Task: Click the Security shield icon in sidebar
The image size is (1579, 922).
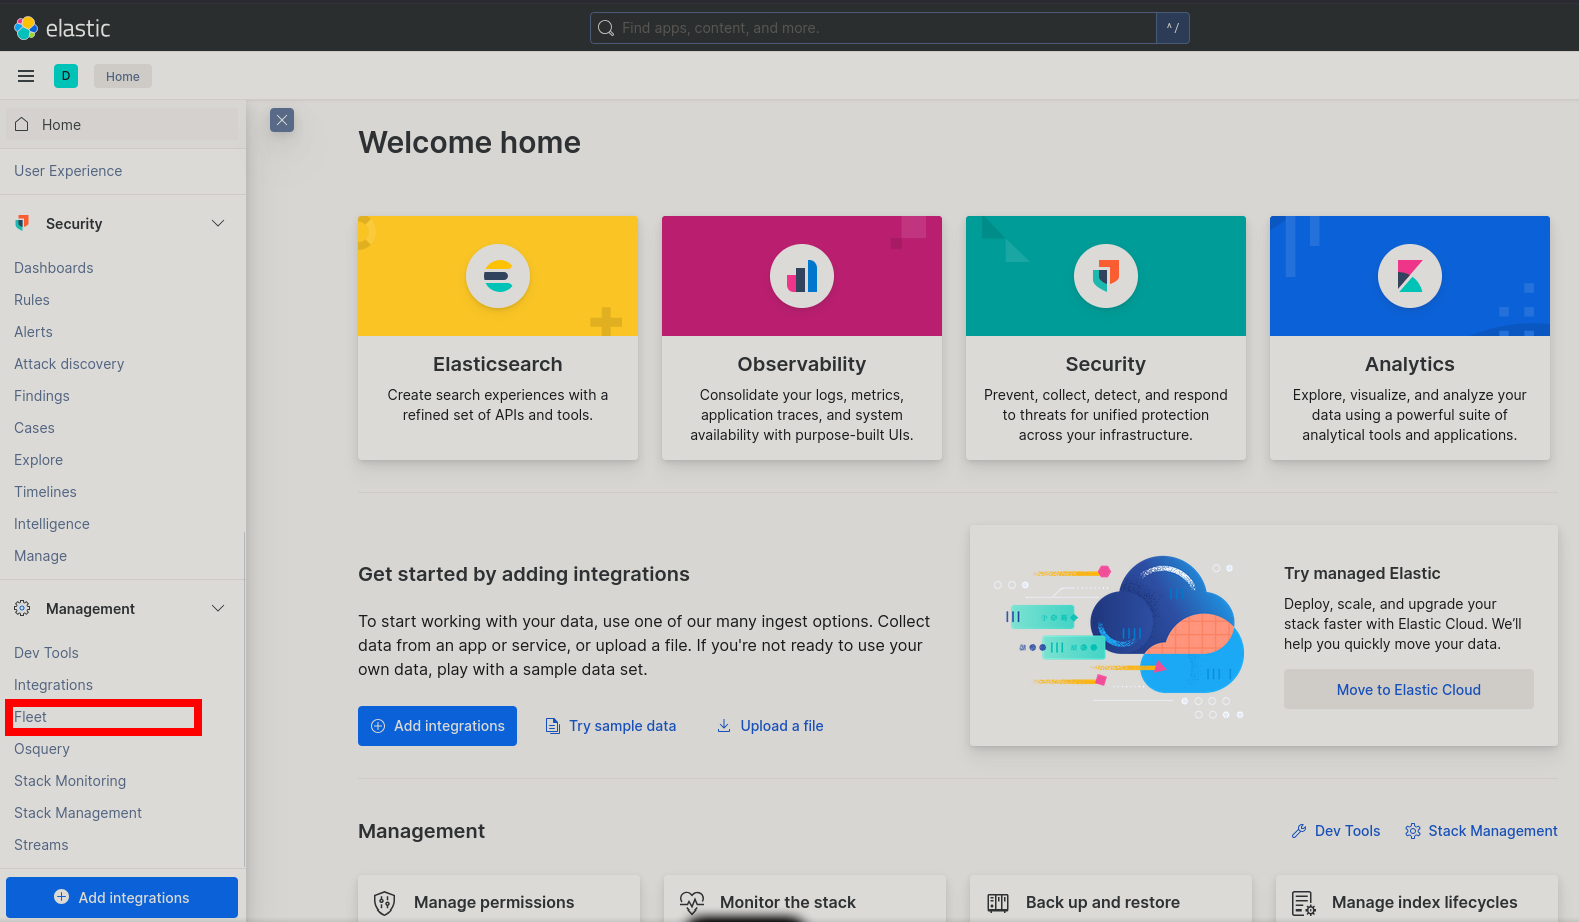Action: tap(22, 223)
